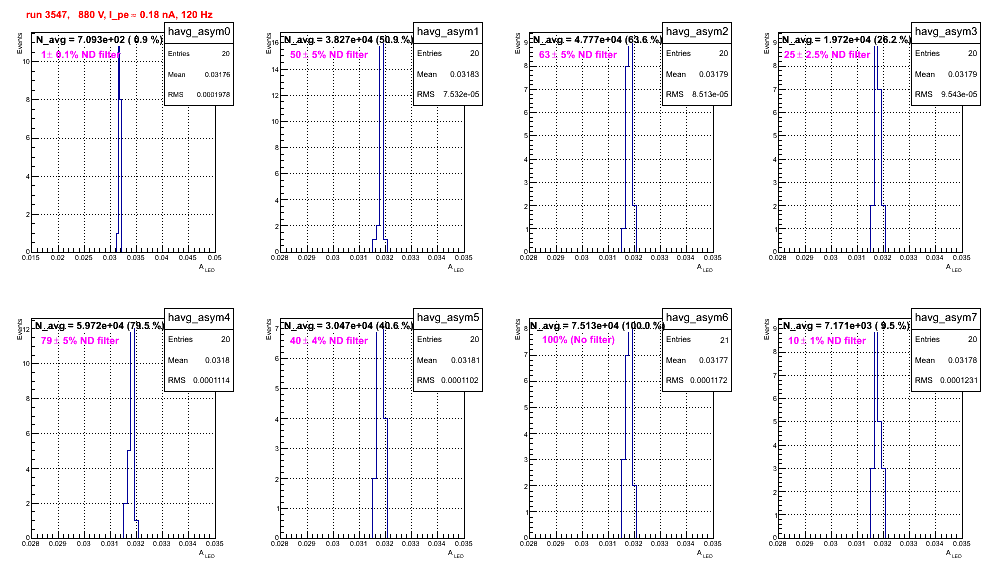Click the Mean row in havg_asym3 box

[946, 74]
